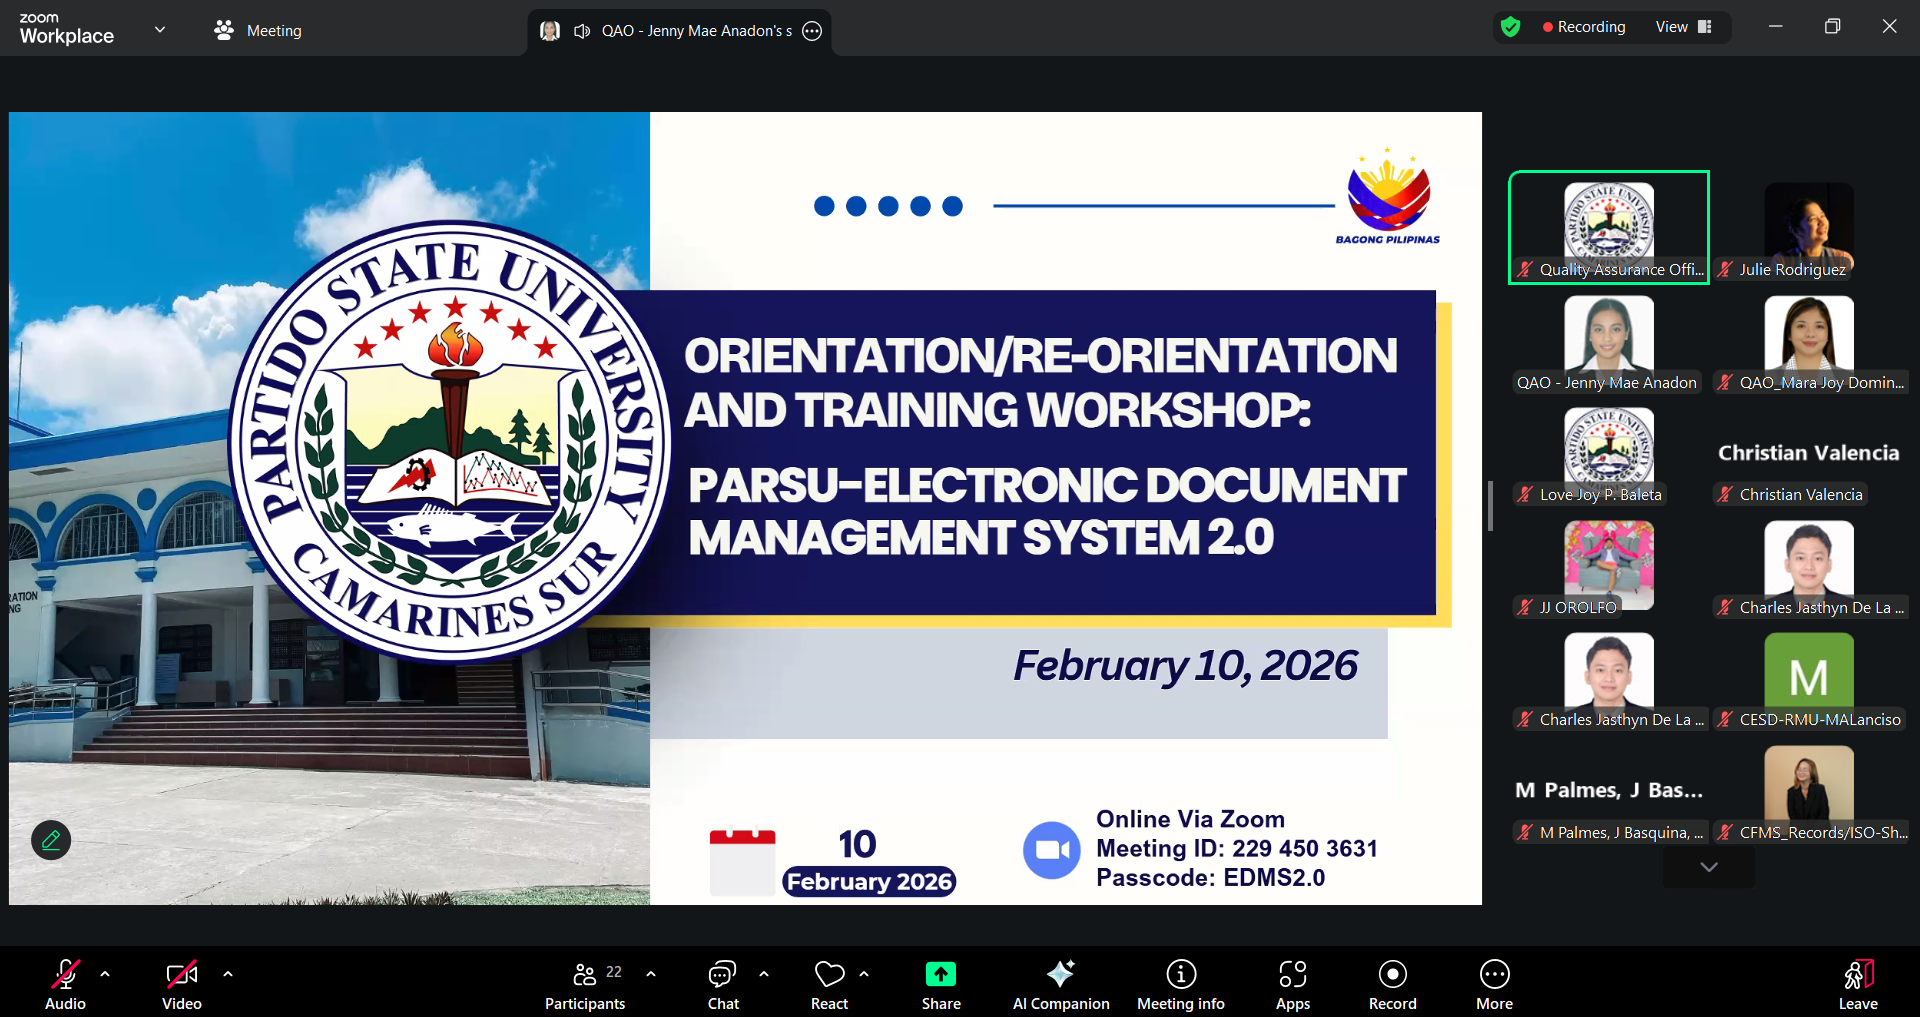
Task: Open the Zoom Workplace dropdown menu
Action: click(159, 30)
